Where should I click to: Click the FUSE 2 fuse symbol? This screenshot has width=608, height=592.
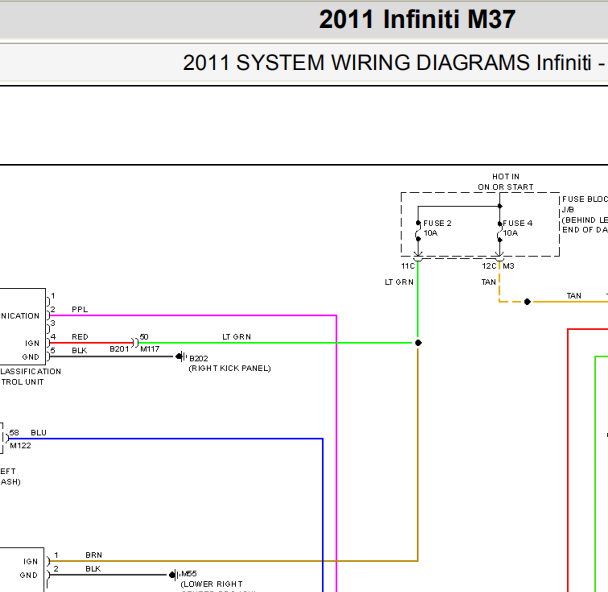coord(418,231)
